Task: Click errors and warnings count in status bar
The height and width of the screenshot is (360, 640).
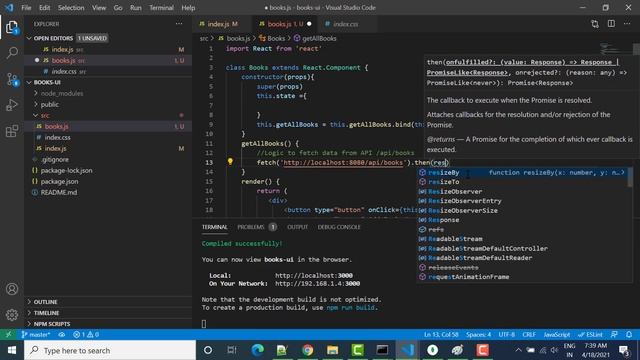Action: [86, 335]
